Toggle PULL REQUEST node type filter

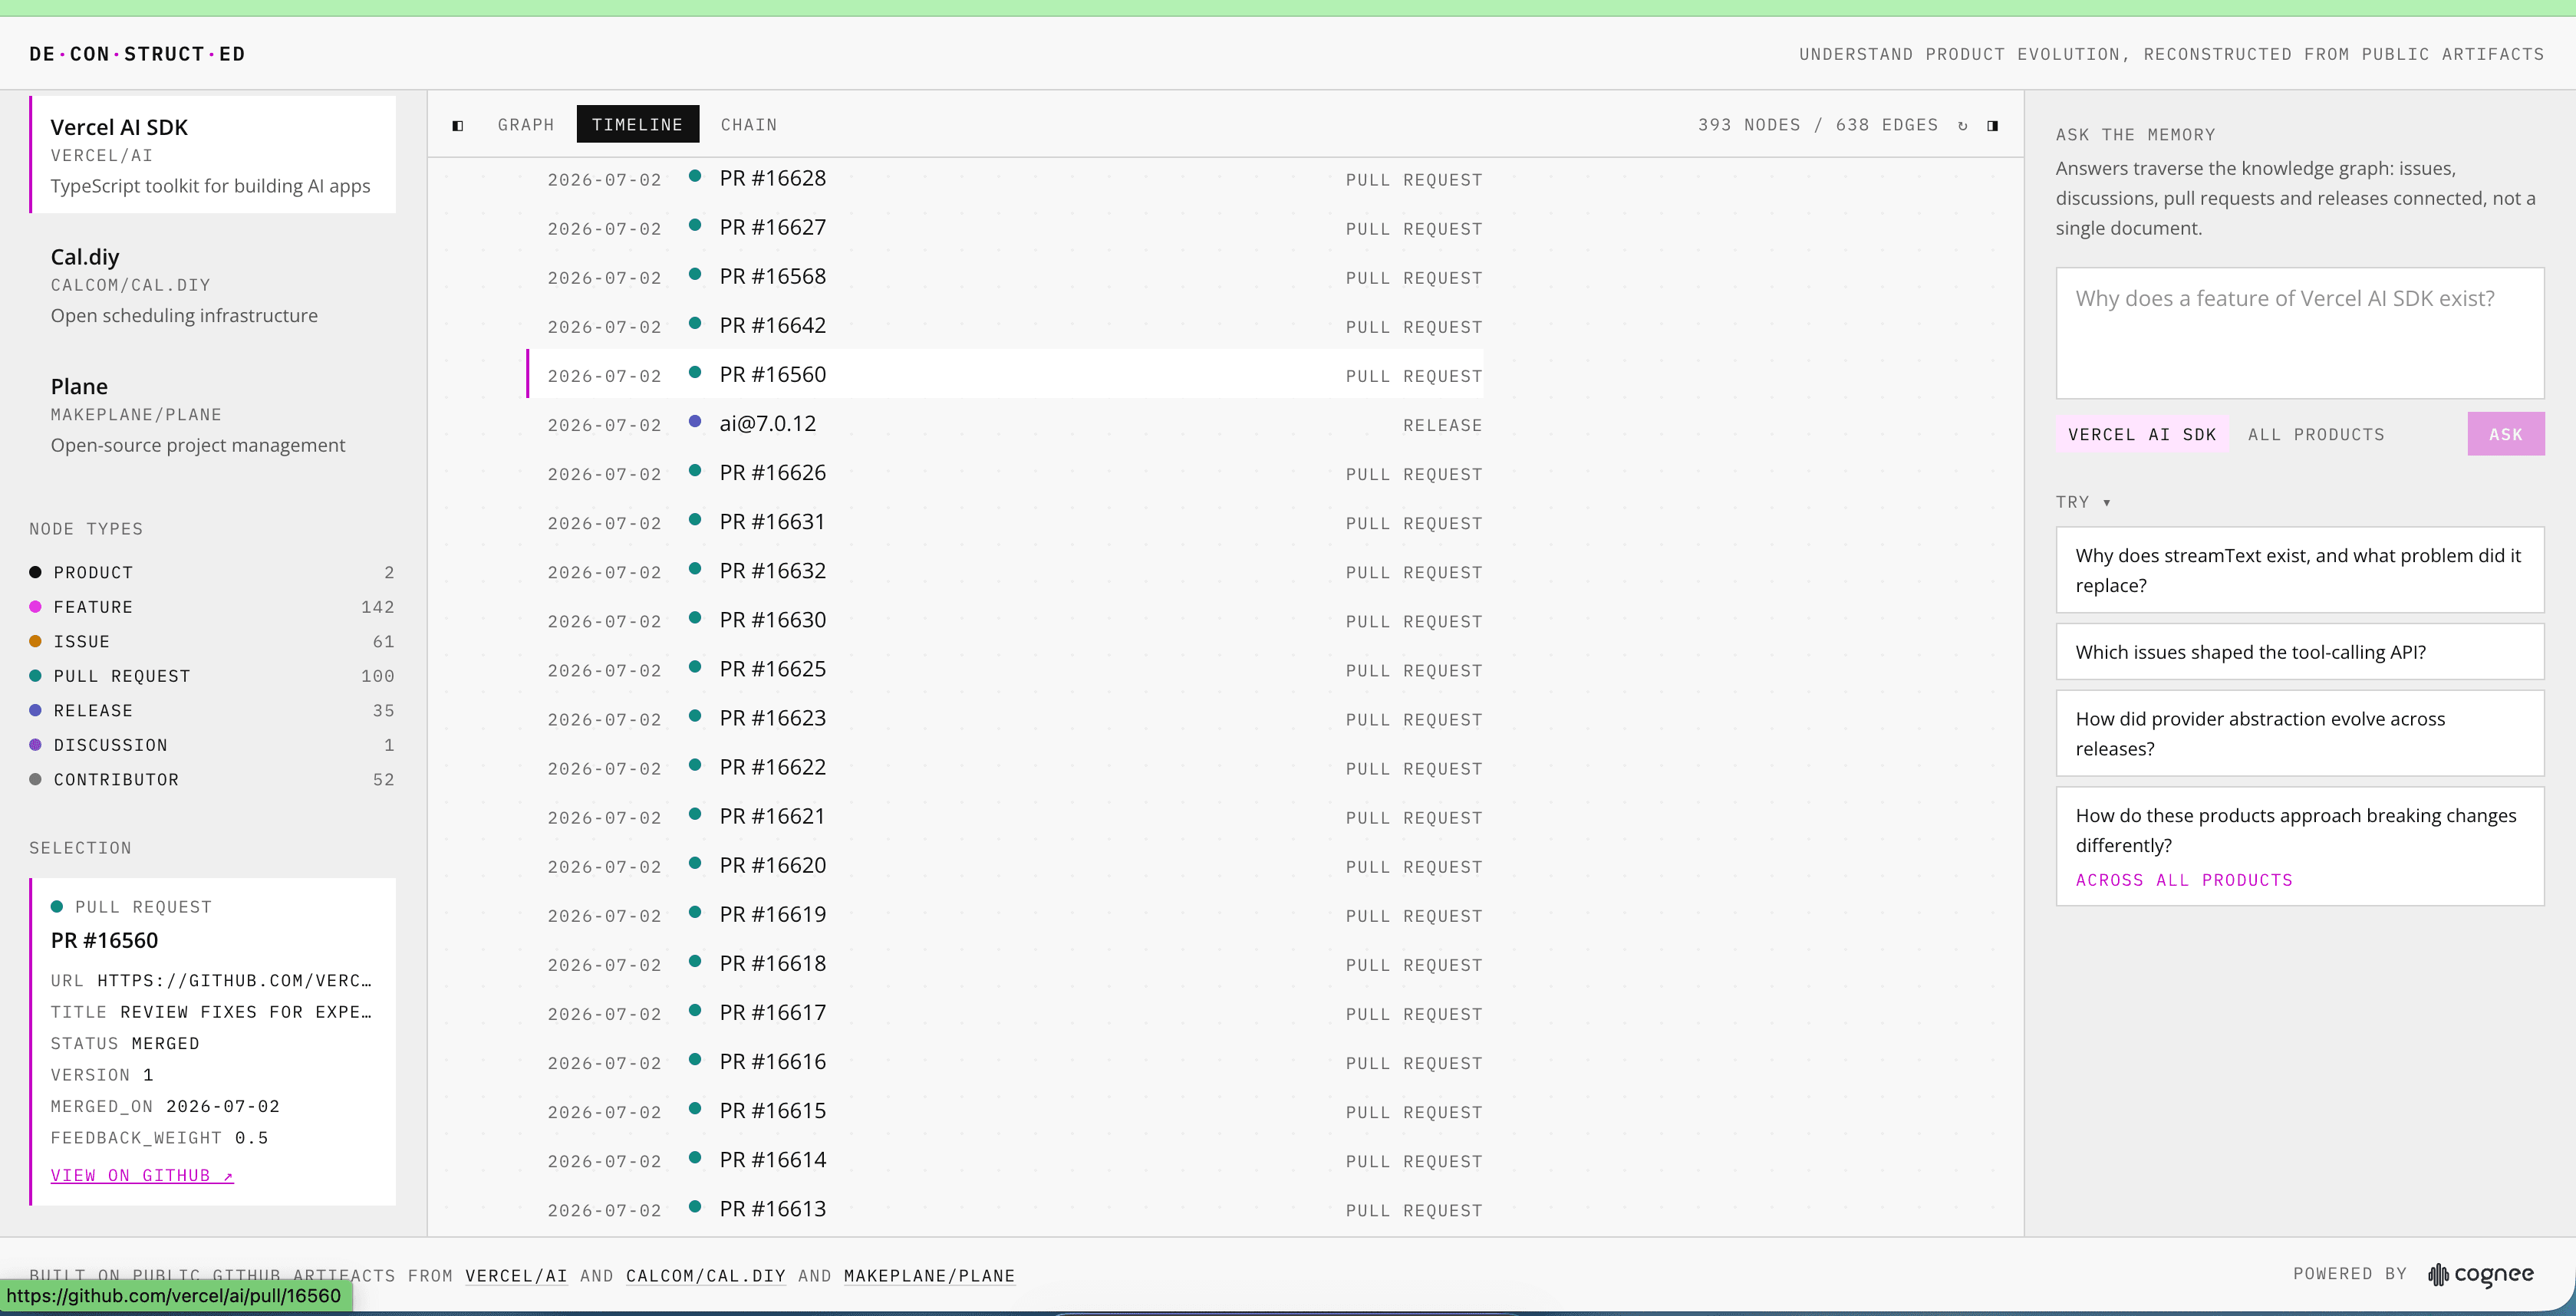(212, 676)
